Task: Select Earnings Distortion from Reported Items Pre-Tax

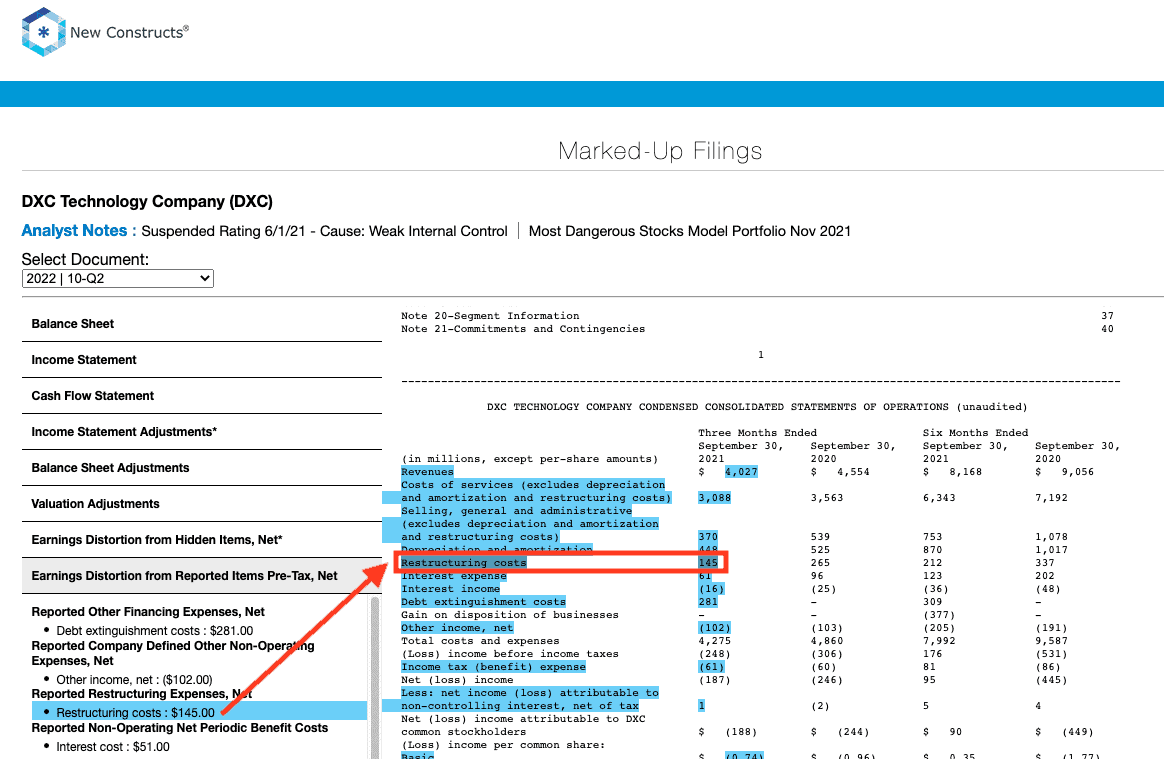Action: click(x=202, y=576)
